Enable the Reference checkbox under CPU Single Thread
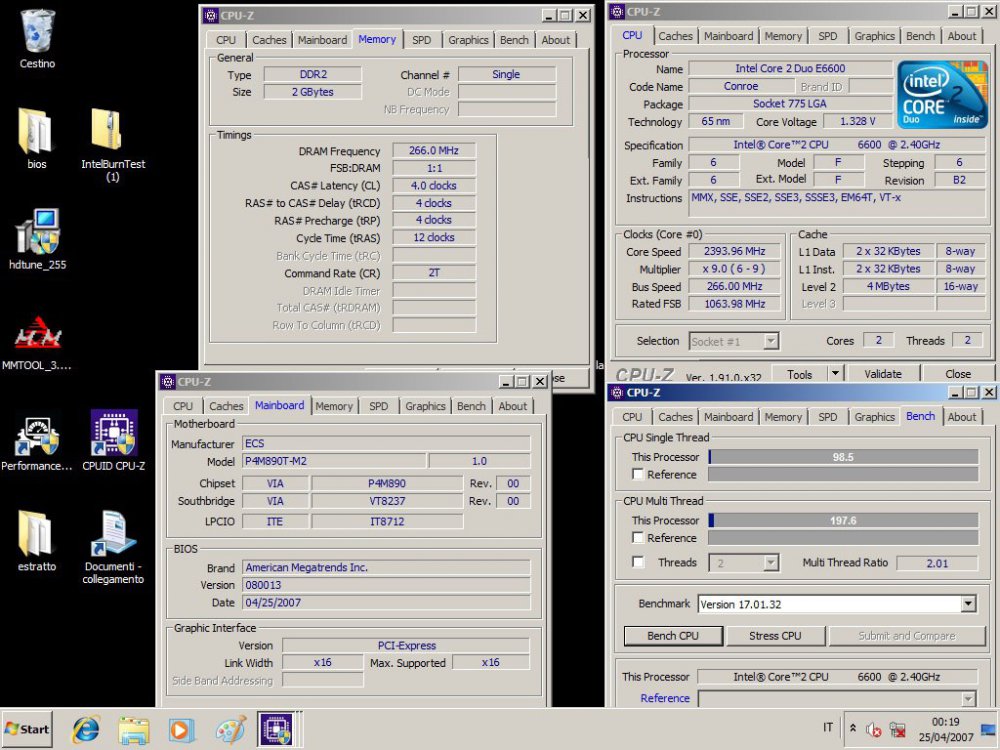This screenshot has width=1000, height=750. click(x=637, y=474)
